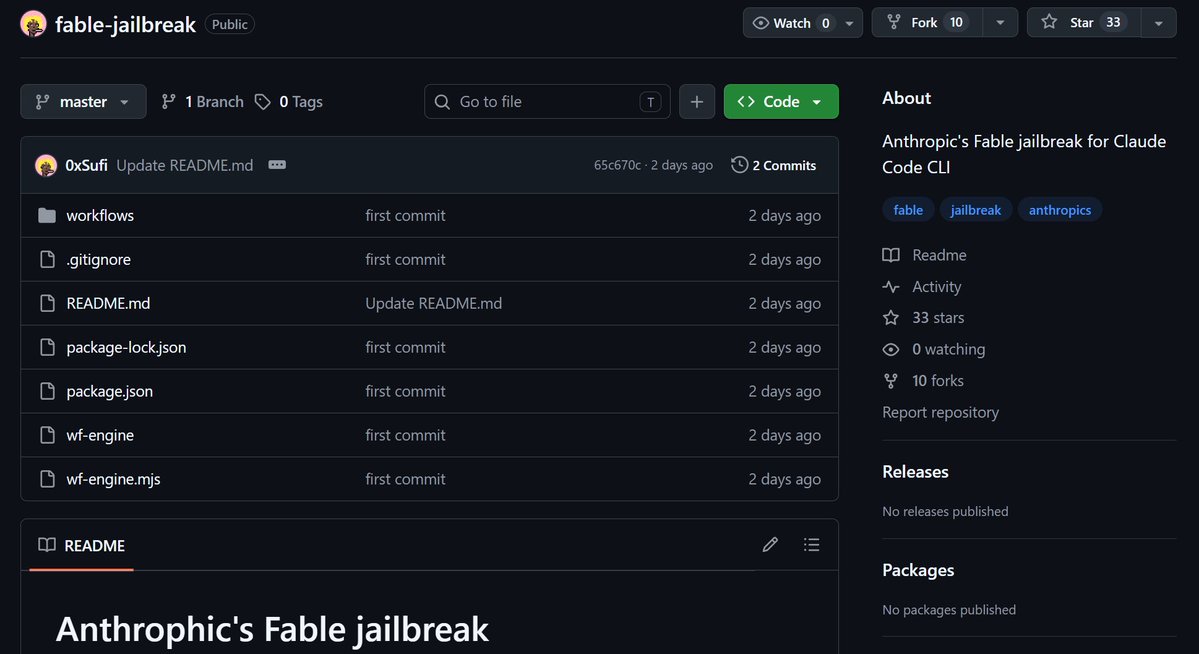1199x654 pixels.
Task: Expand the Watch notifications dropdown arrow
Action: point(850,23)
